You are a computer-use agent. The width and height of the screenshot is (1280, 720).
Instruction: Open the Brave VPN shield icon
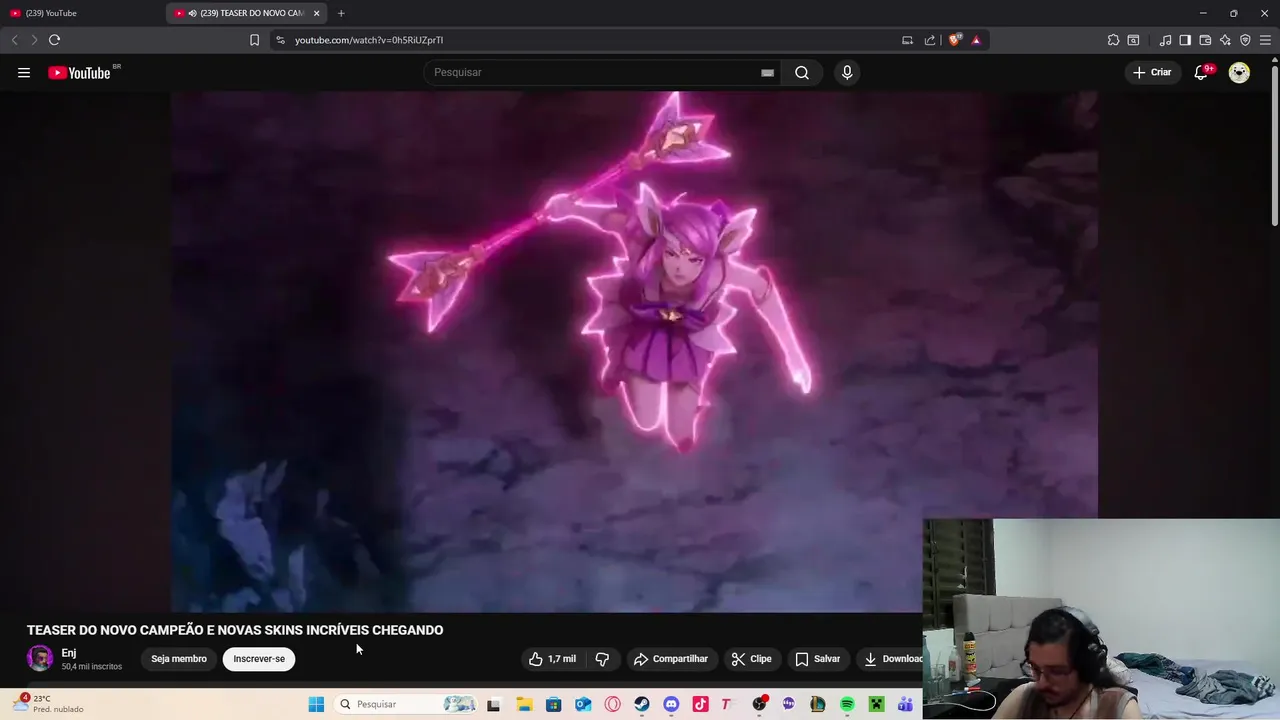pos(1245,40)
